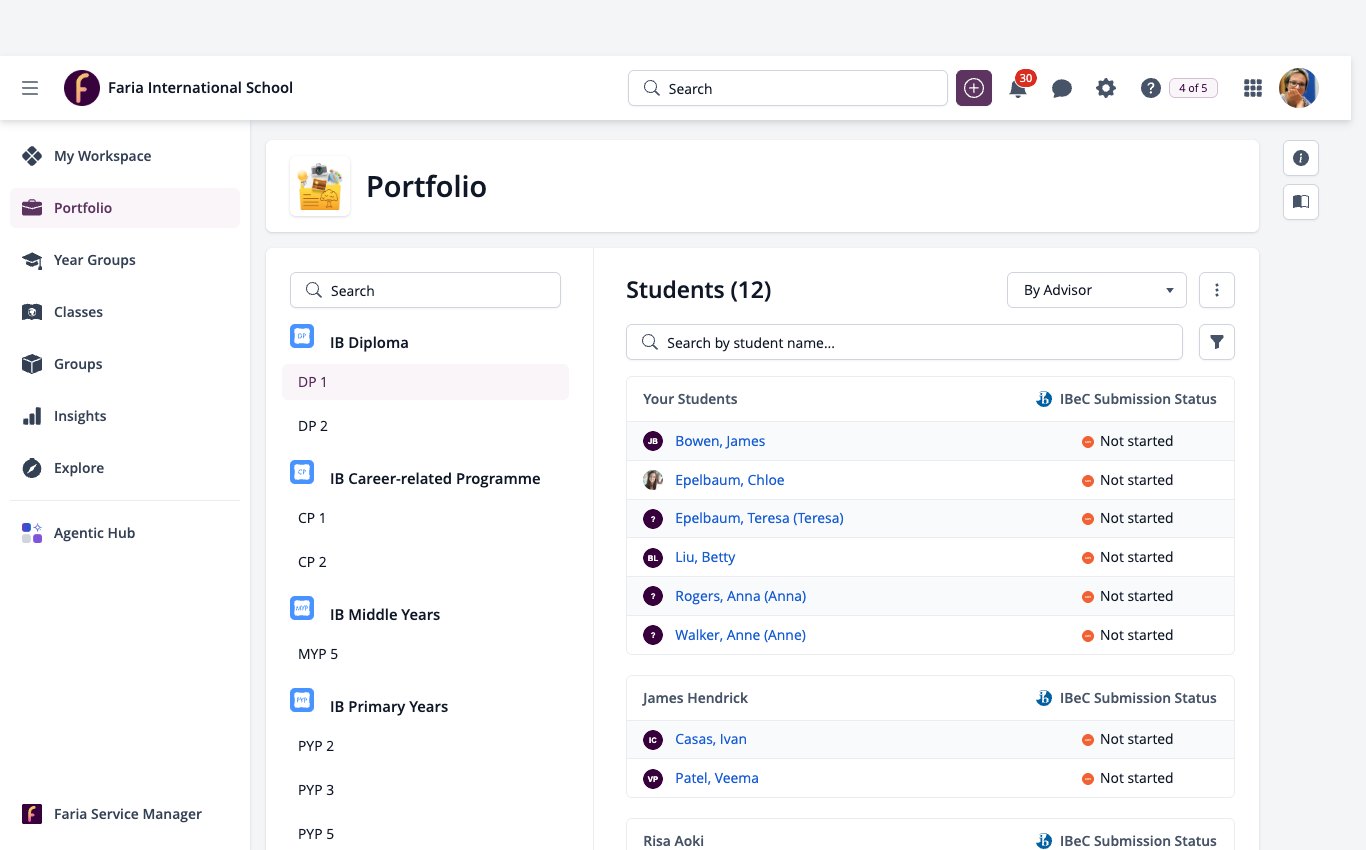1366x850 pixels.
Task: Open Faria Service Manager link
Action: [125, 814]
